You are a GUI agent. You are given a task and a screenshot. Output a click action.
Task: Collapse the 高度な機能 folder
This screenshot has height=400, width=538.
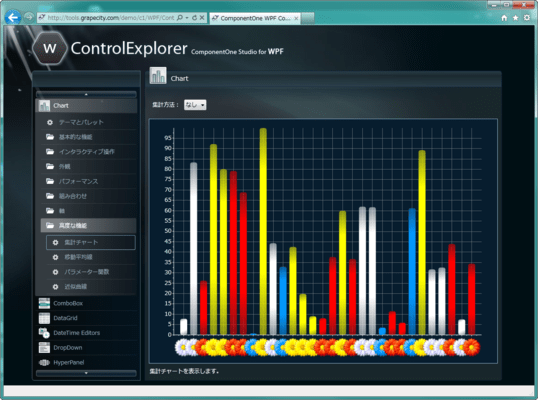pos(89,225)
